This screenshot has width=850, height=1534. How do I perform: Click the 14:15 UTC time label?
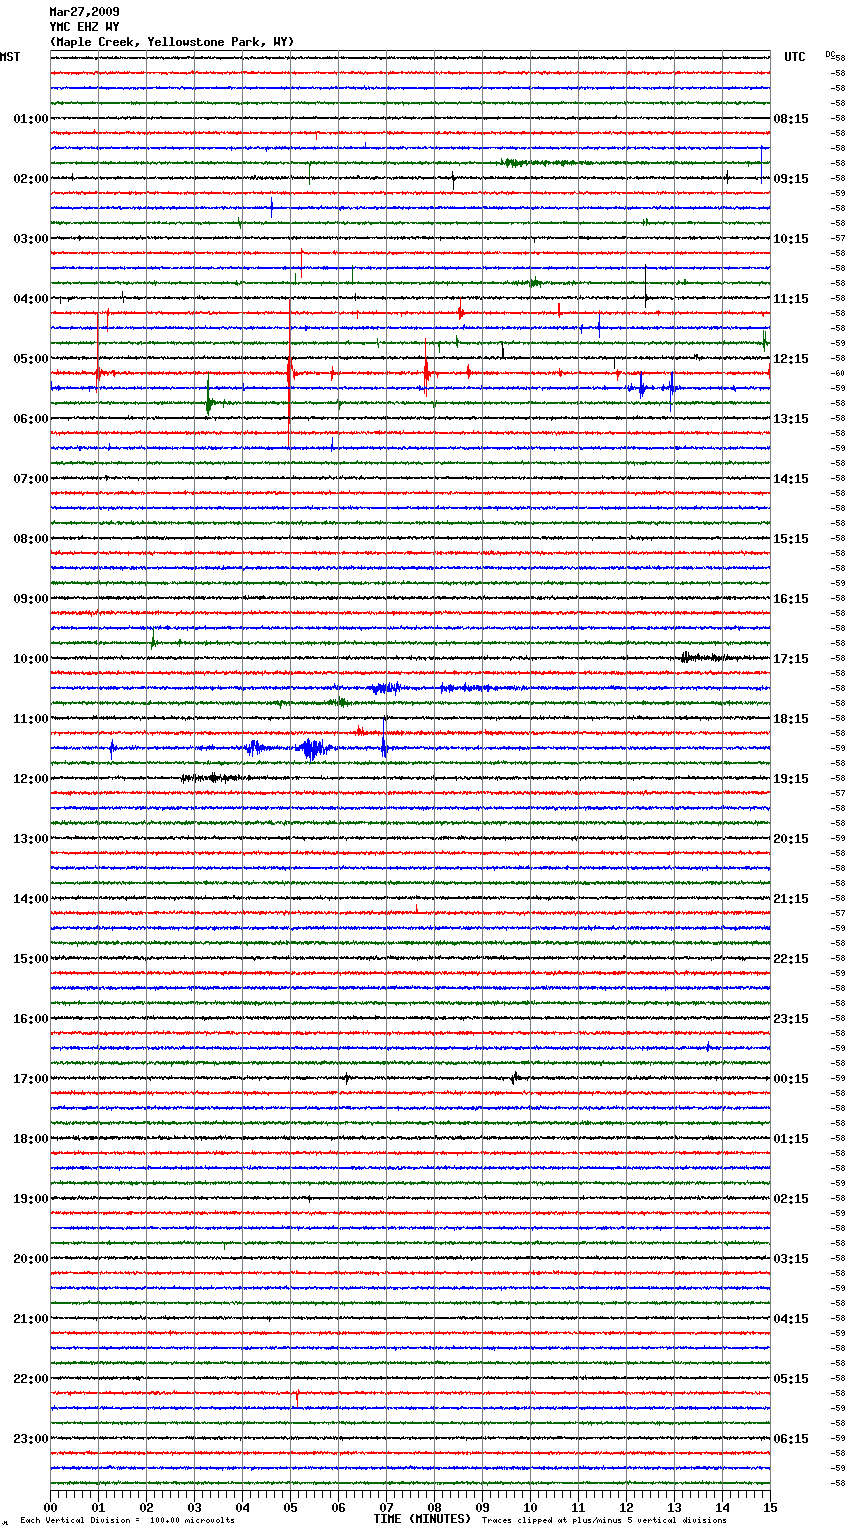tap(791, 479)
